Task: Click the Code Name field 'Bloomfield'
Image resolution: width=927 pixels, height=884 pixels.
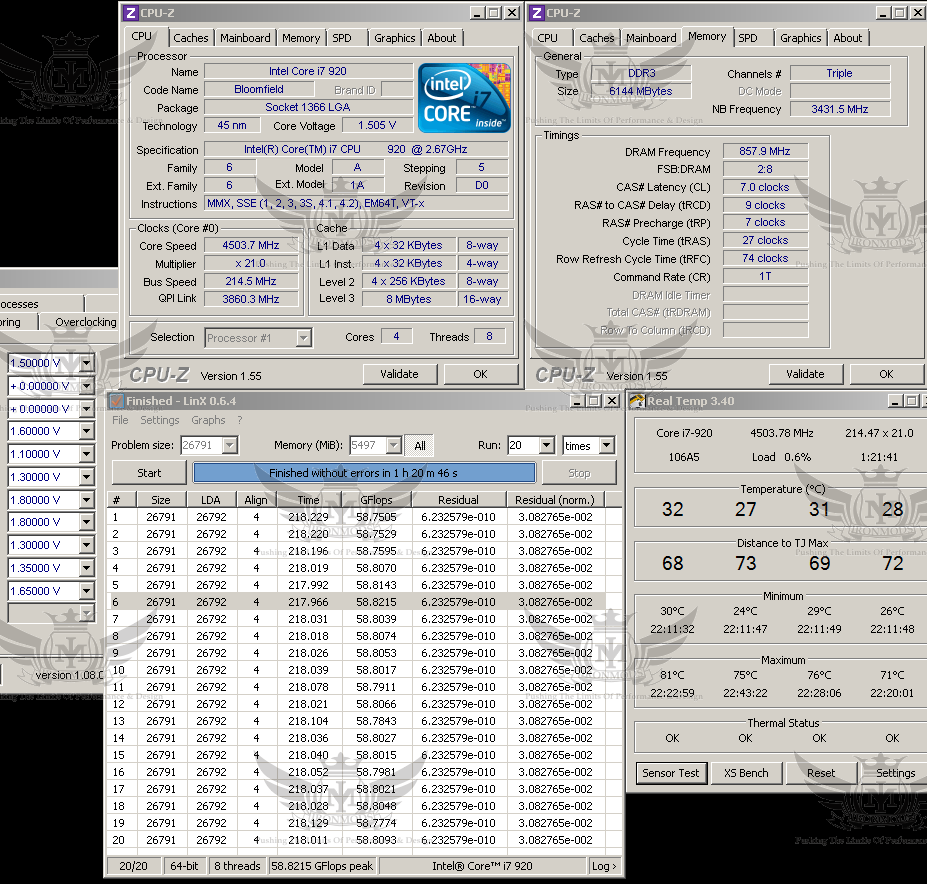Action: (x=259, y=89)
